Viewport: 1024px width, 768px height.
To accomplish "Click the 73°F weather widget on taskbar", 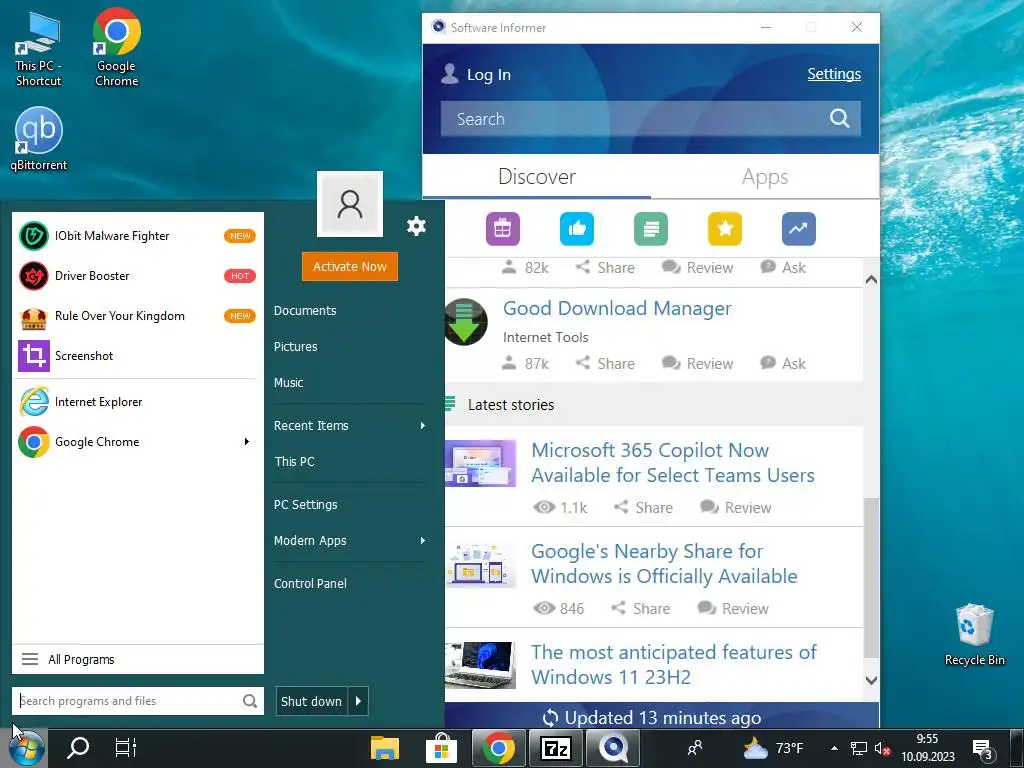I will pos(773,748).
